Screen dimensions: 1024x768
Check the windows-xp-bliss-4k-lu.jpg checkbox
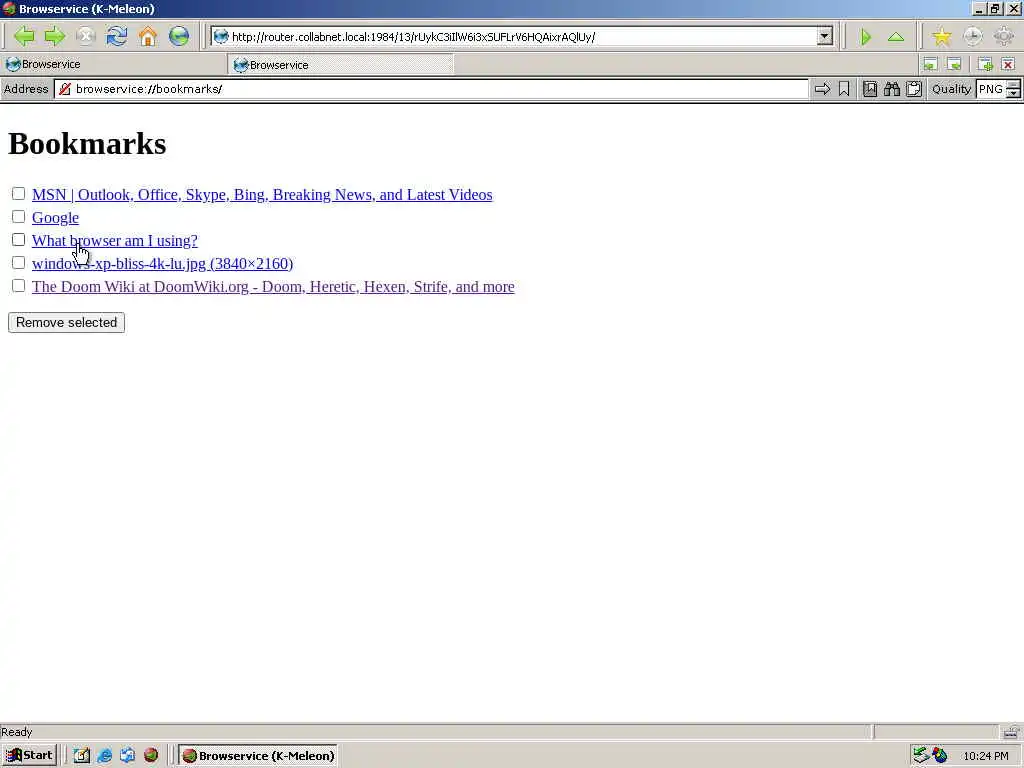pos(18,263)
